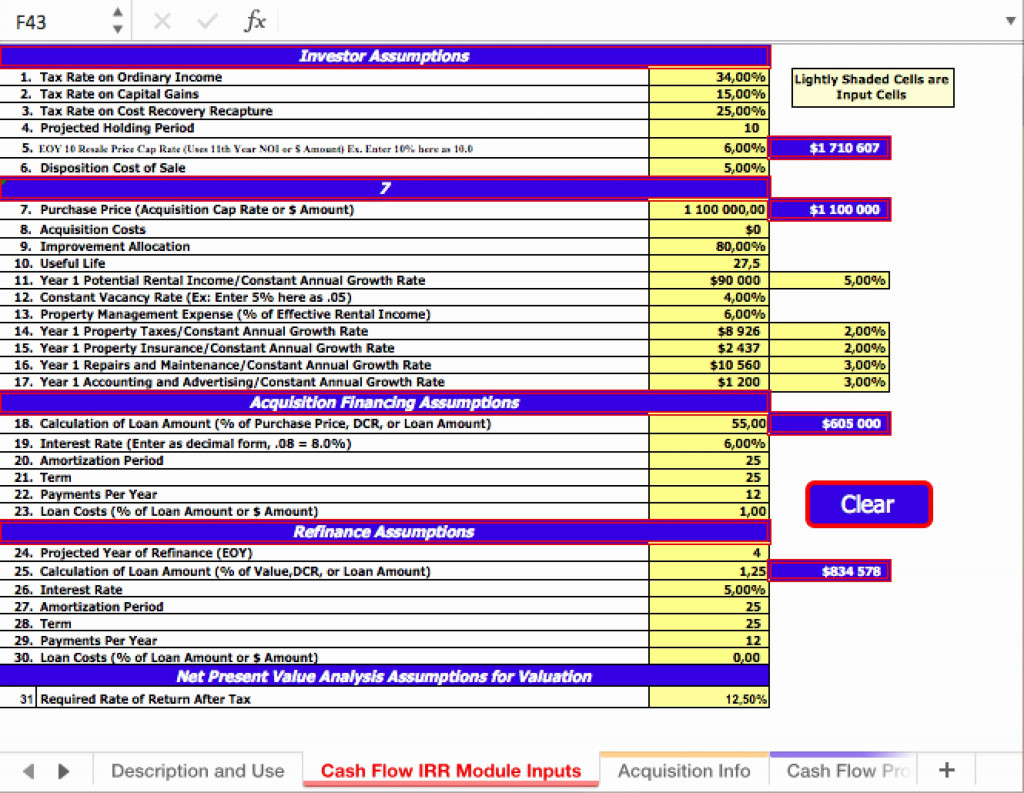This screenshot has height=793, width=1024.
Task: Click the Lightly Shaded Cells note box
Action: tap(872, 88)
